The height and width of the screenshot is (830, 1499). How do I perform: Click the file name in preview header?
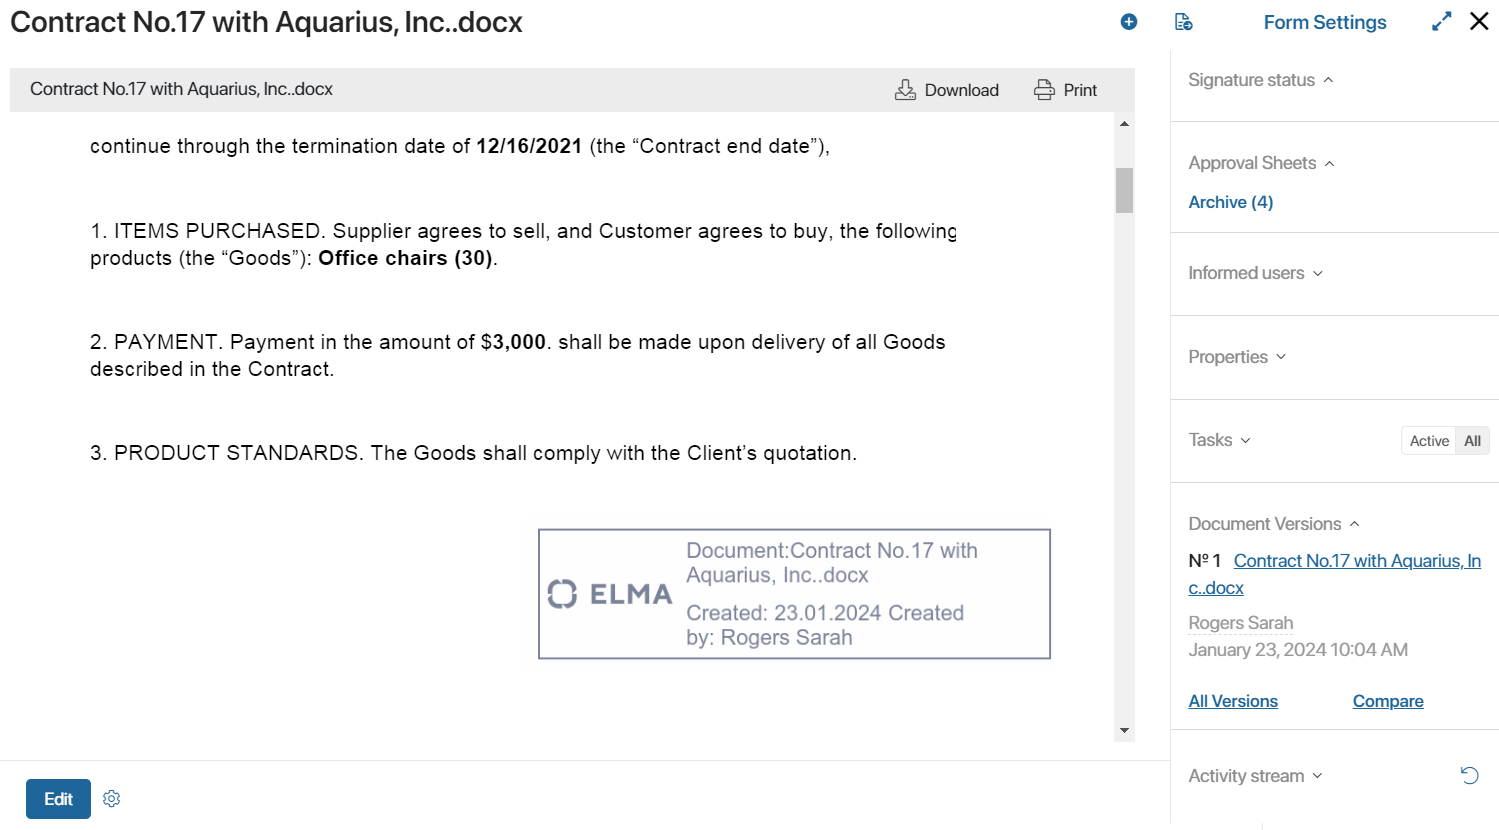click(x=181, y=89)
